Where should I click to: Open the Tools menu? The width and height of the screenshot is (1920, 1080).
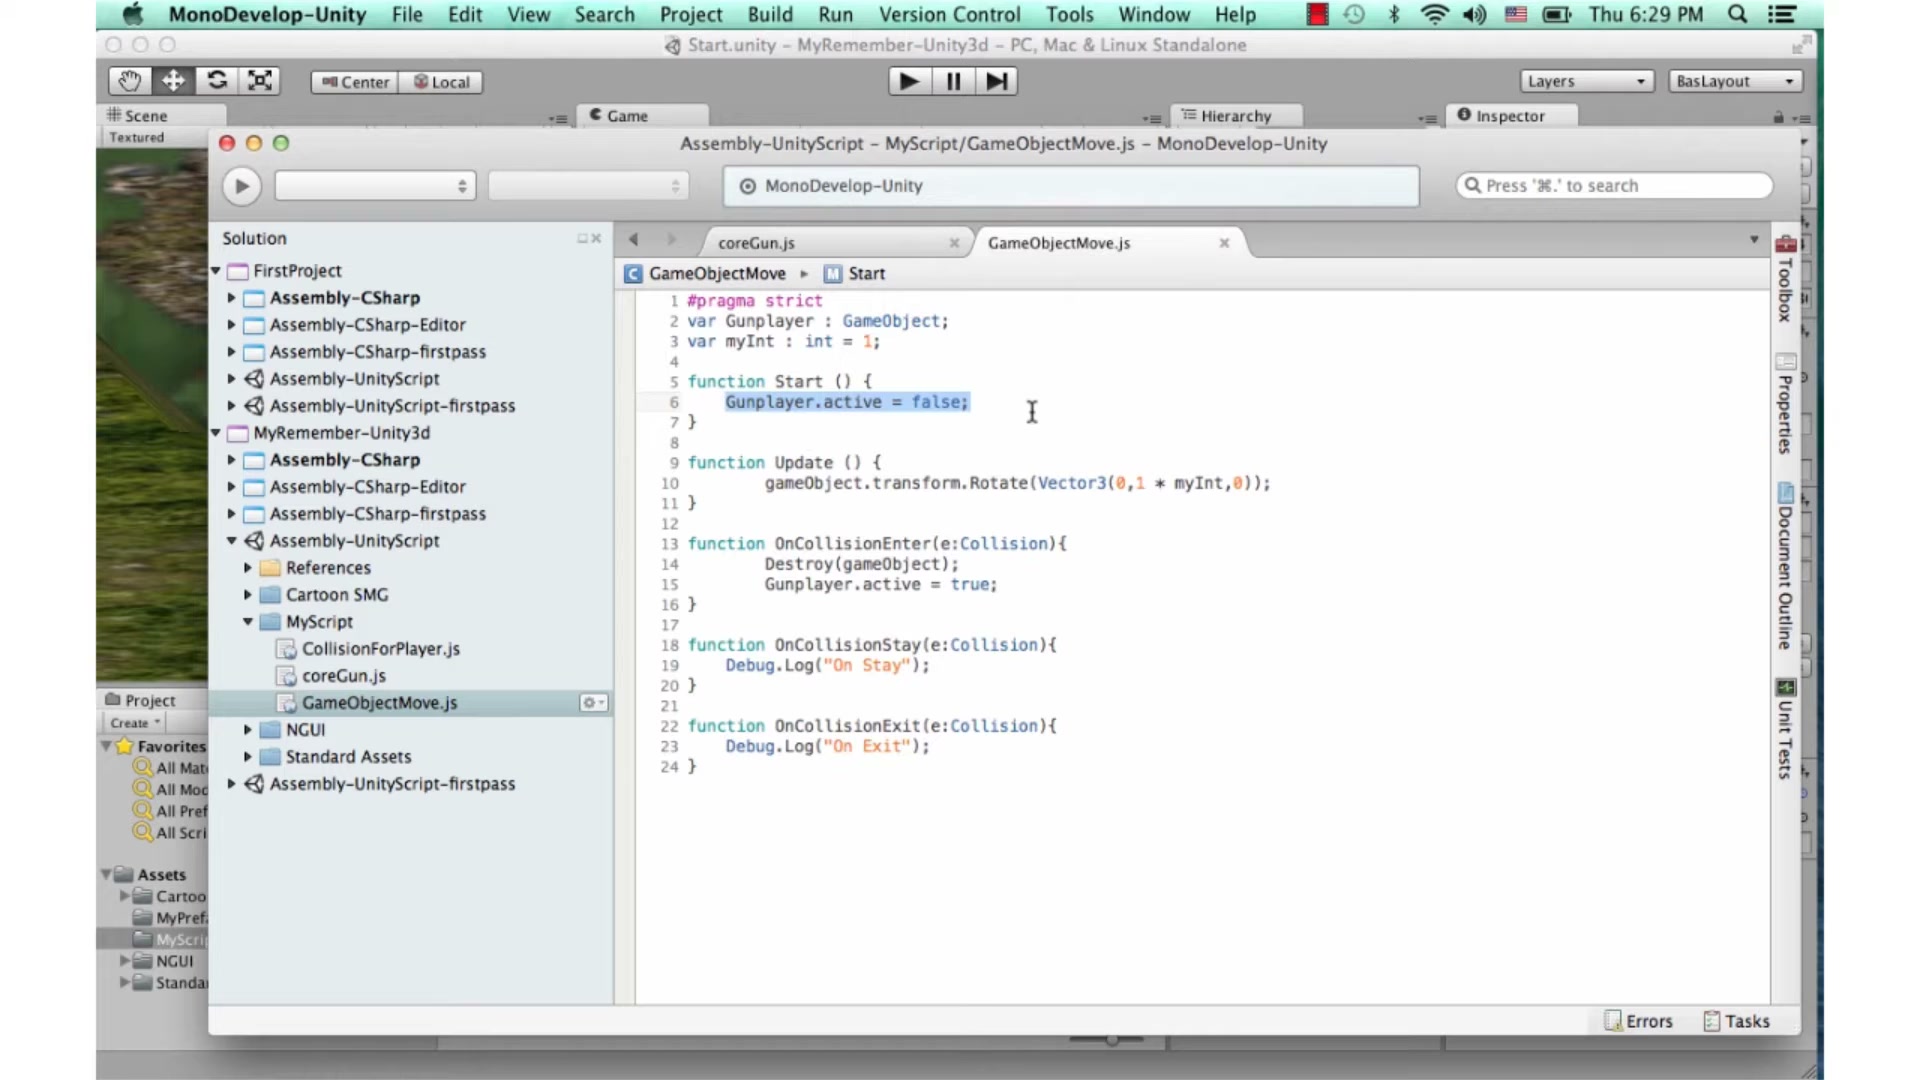pos(1069,14)
